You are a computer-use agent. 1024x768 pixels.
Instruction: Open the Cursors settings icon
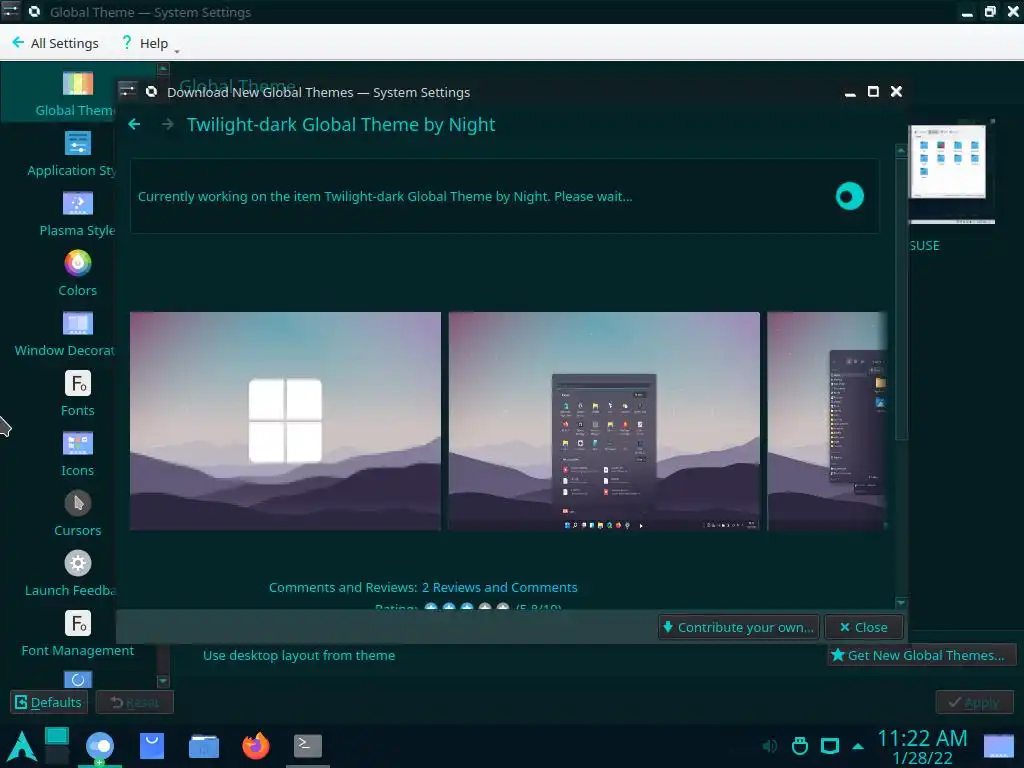78,504
